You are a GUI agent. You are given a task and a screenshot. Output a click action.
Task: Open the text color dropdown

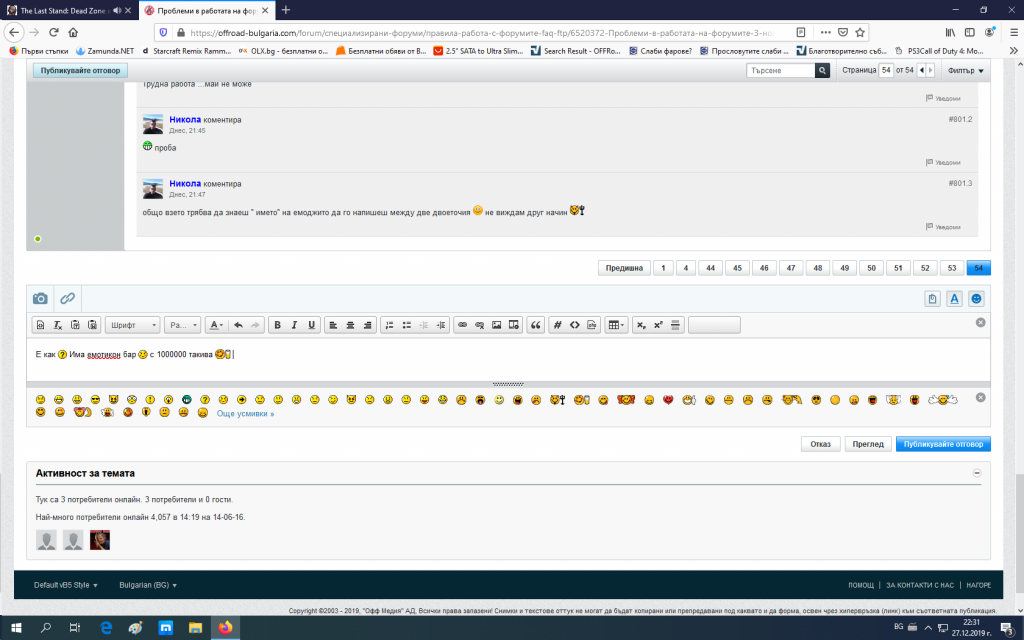(216, 325)
